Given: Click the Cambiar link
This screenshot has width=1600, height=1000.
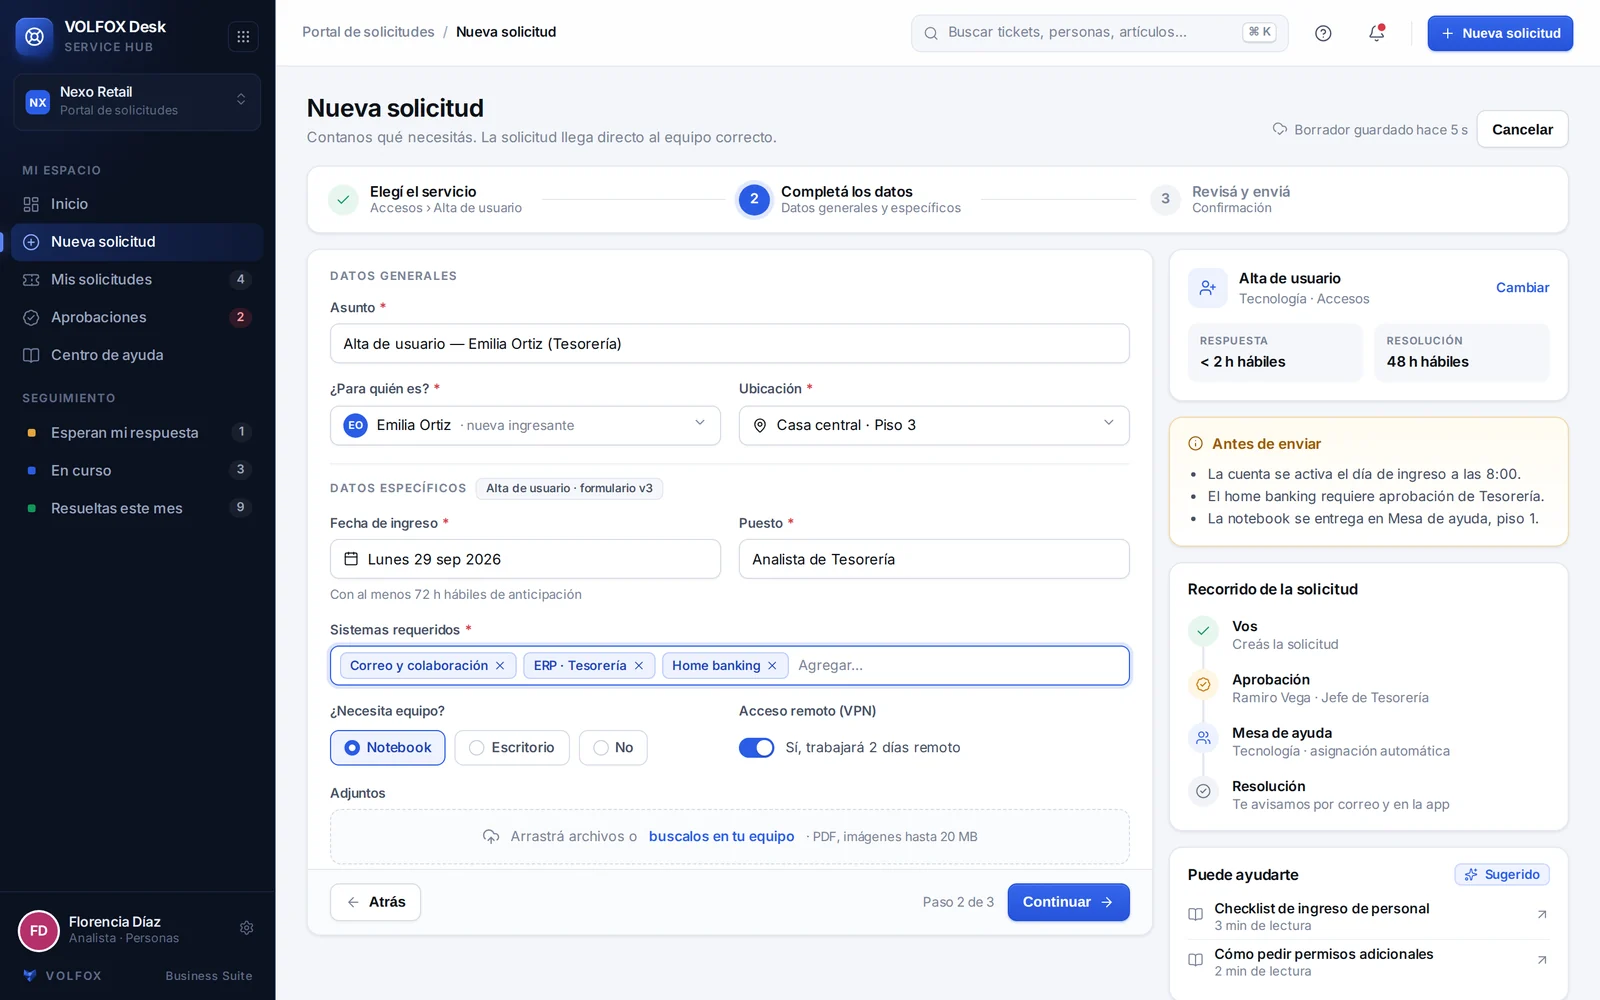Looking at the screenshot, I should point(1522,288).
